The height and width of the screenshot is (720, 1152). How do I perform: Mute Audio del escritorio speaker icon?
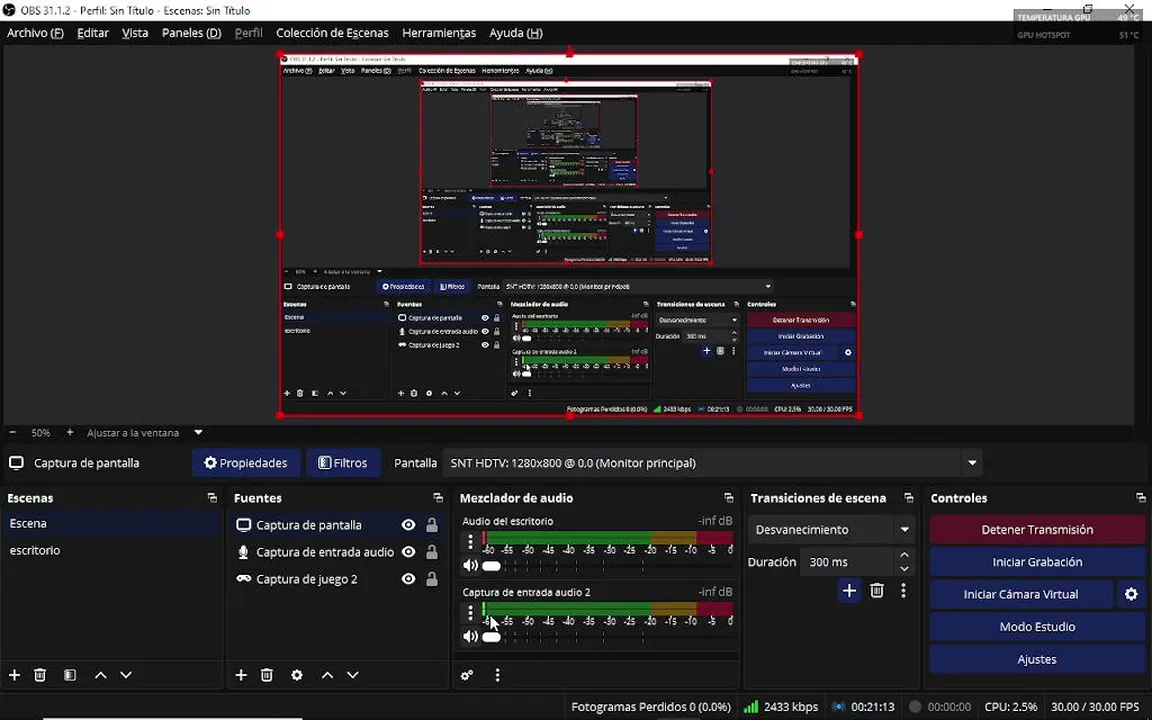[470, 566]
